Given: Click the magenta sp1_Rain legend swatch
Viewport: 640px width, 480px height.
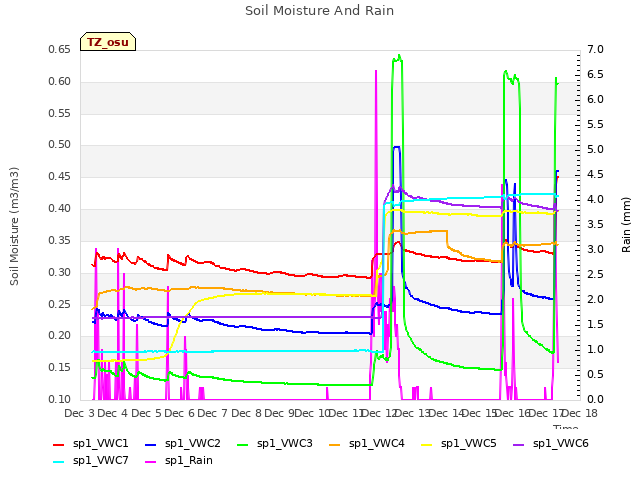Looking at the screenshot, I should click(151, 462).
